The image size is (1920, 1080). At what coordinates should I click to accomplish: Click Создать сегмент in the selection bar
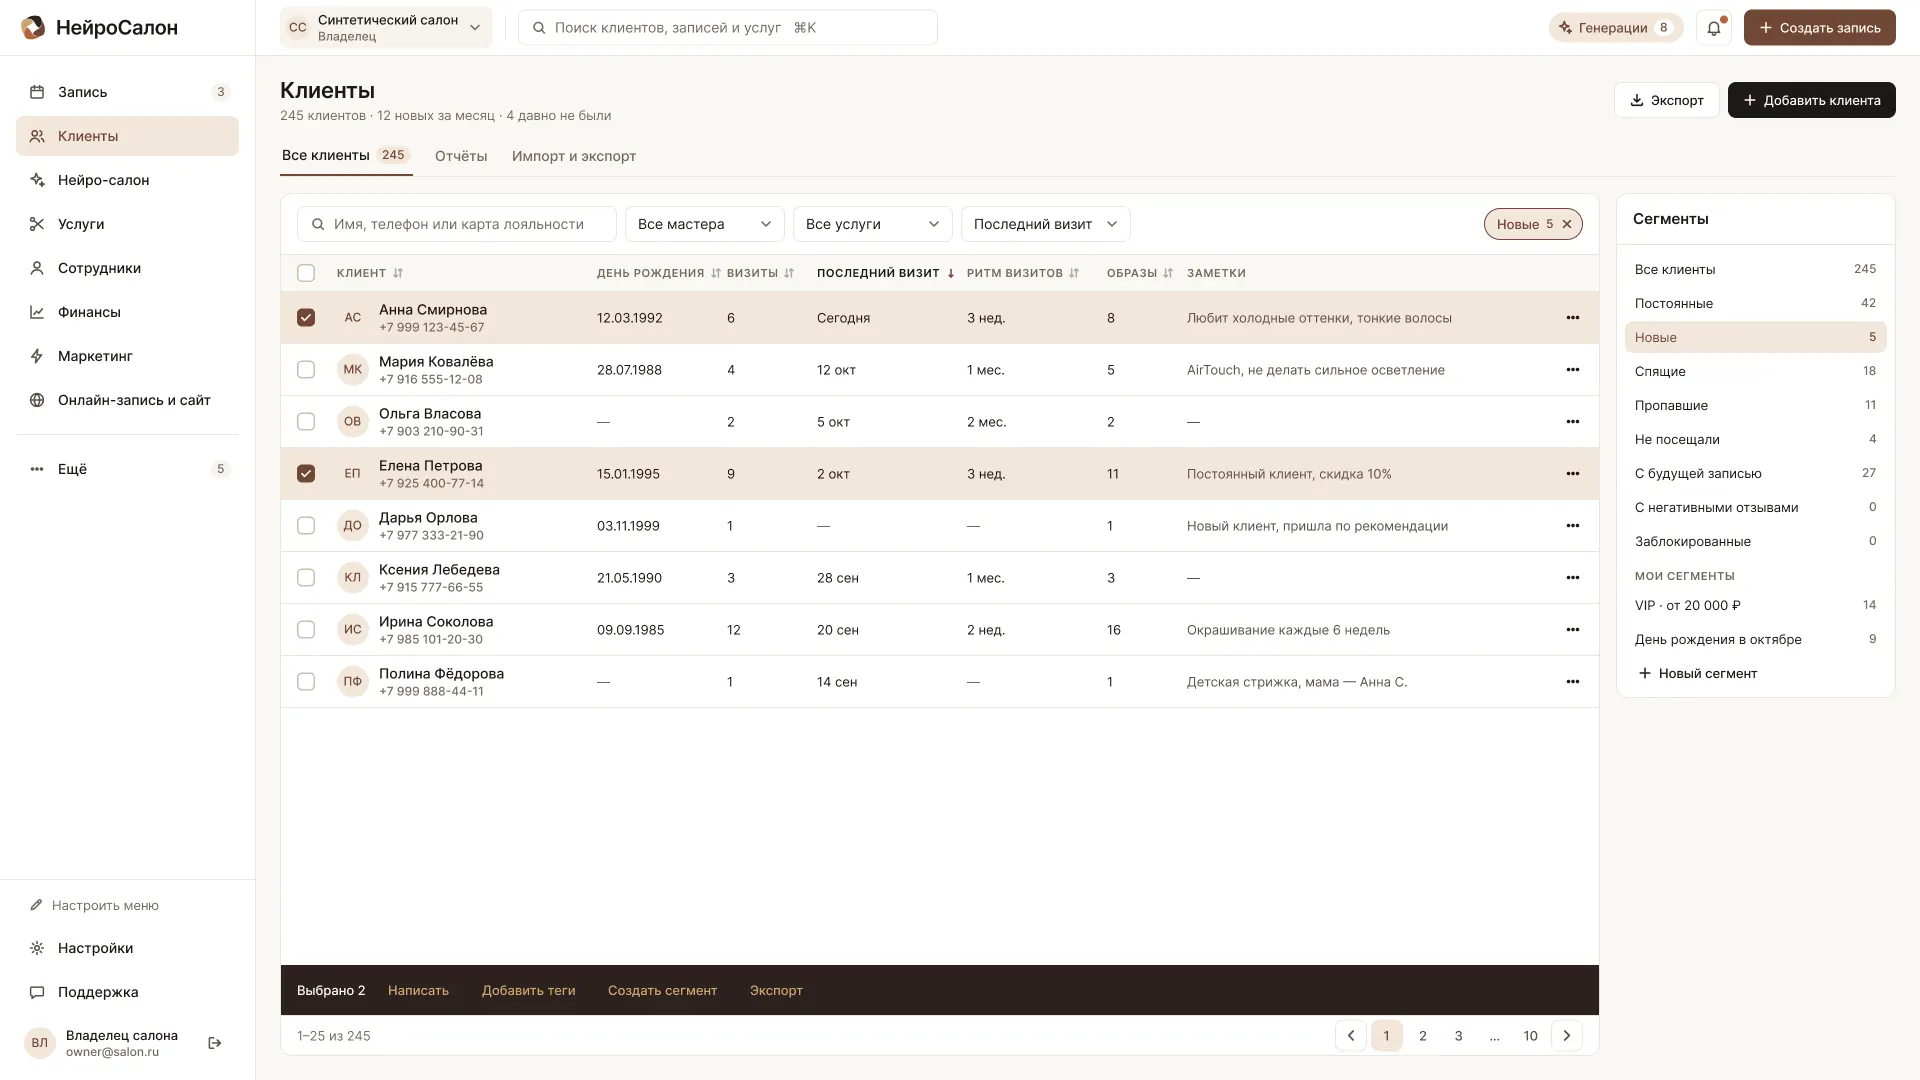tap(662, 991)
